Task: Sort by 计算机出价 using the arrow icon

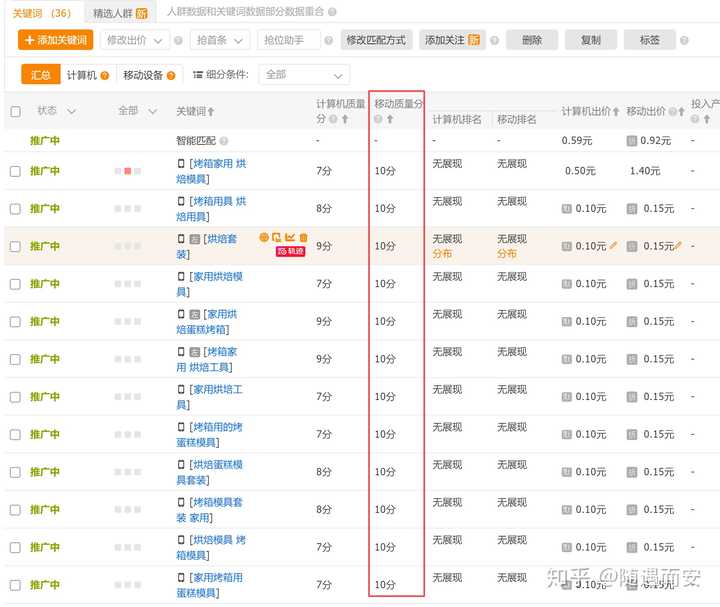Action: [616, 112]
